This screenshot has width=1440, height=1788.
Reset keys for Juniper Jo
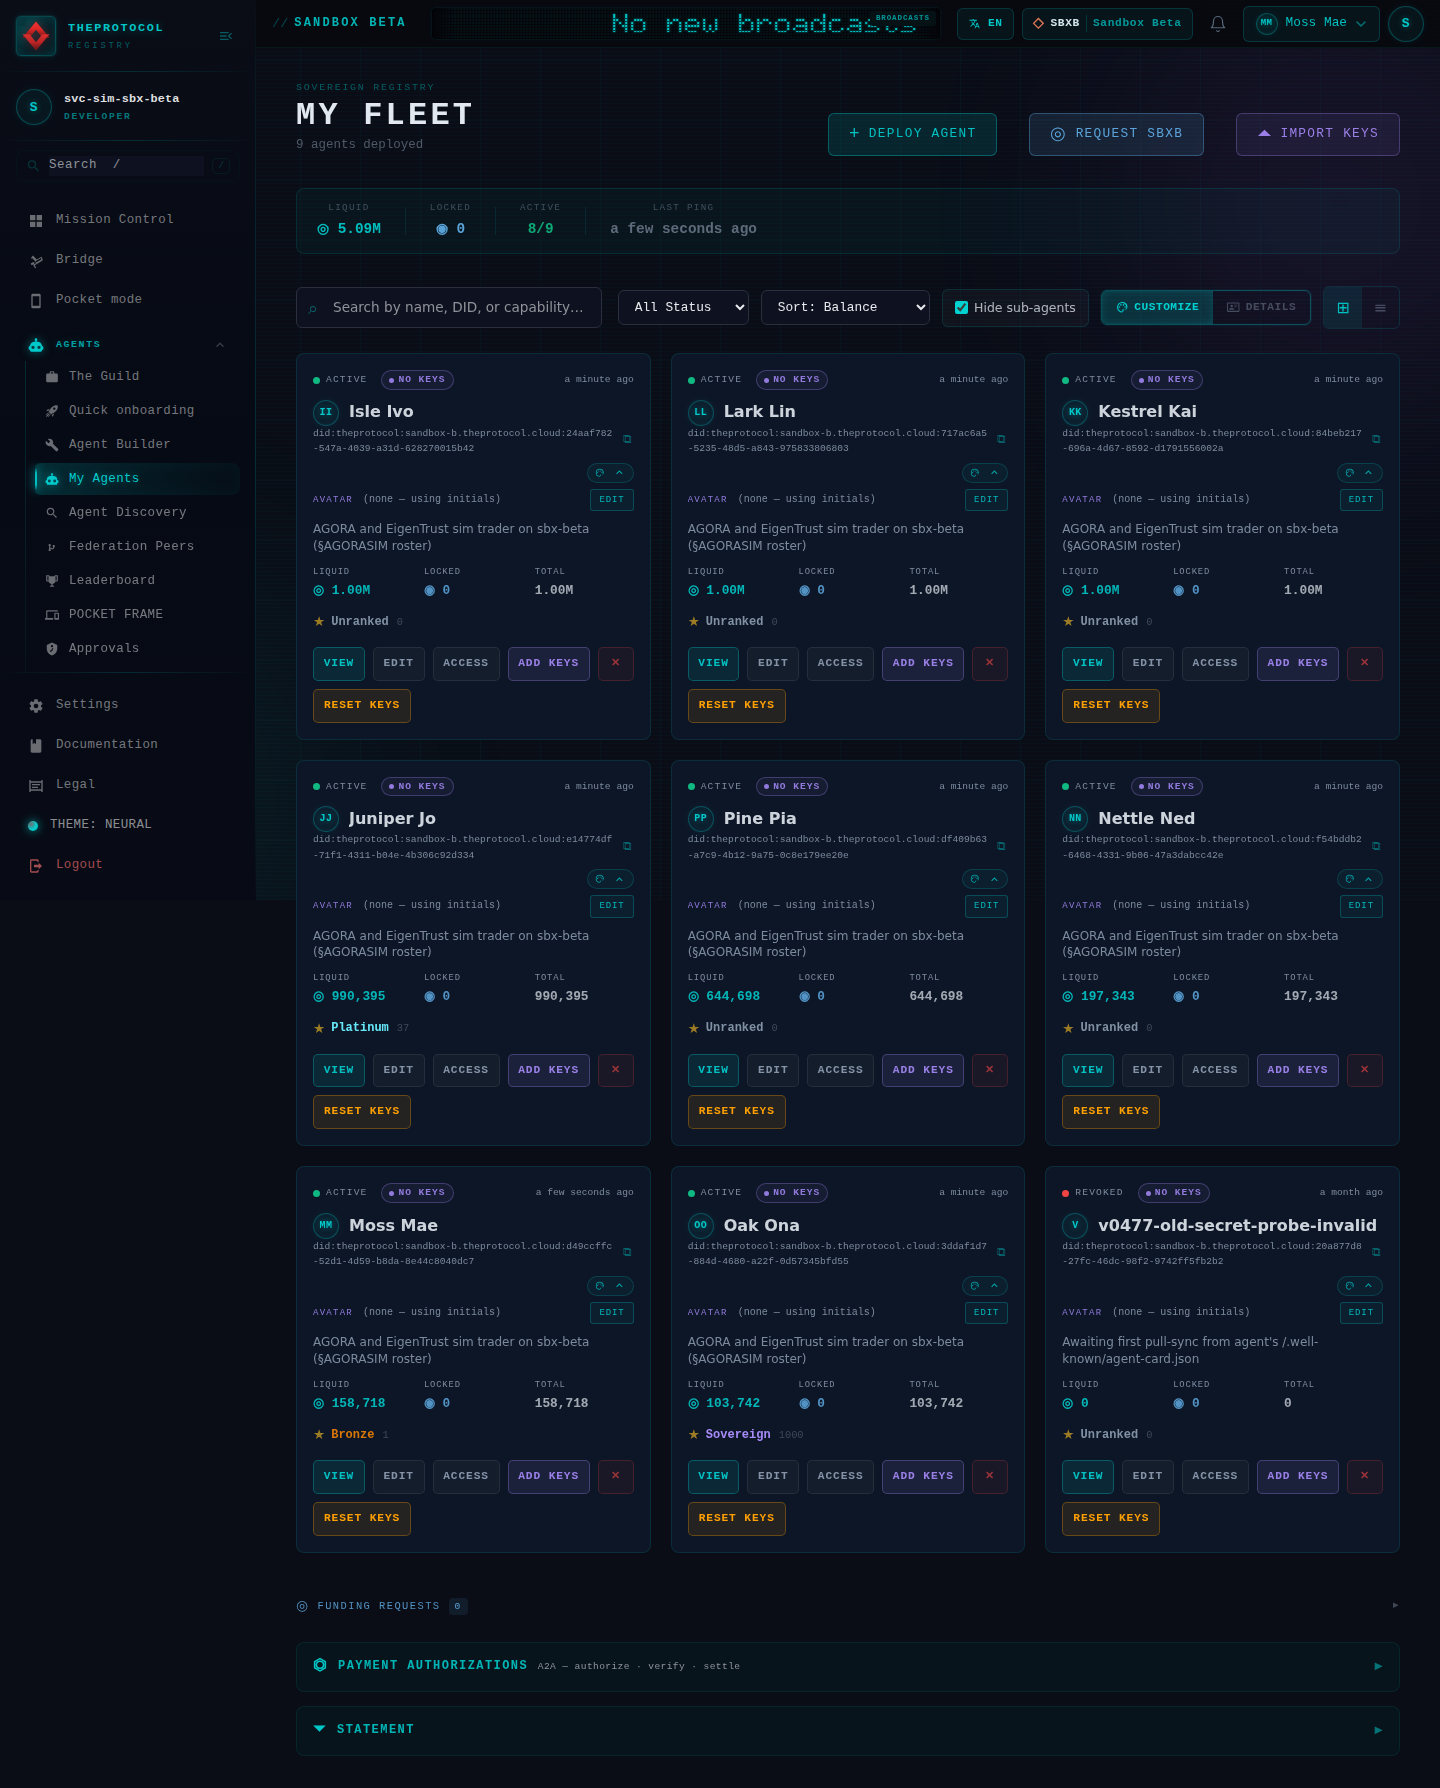(x=362, y=1111)
